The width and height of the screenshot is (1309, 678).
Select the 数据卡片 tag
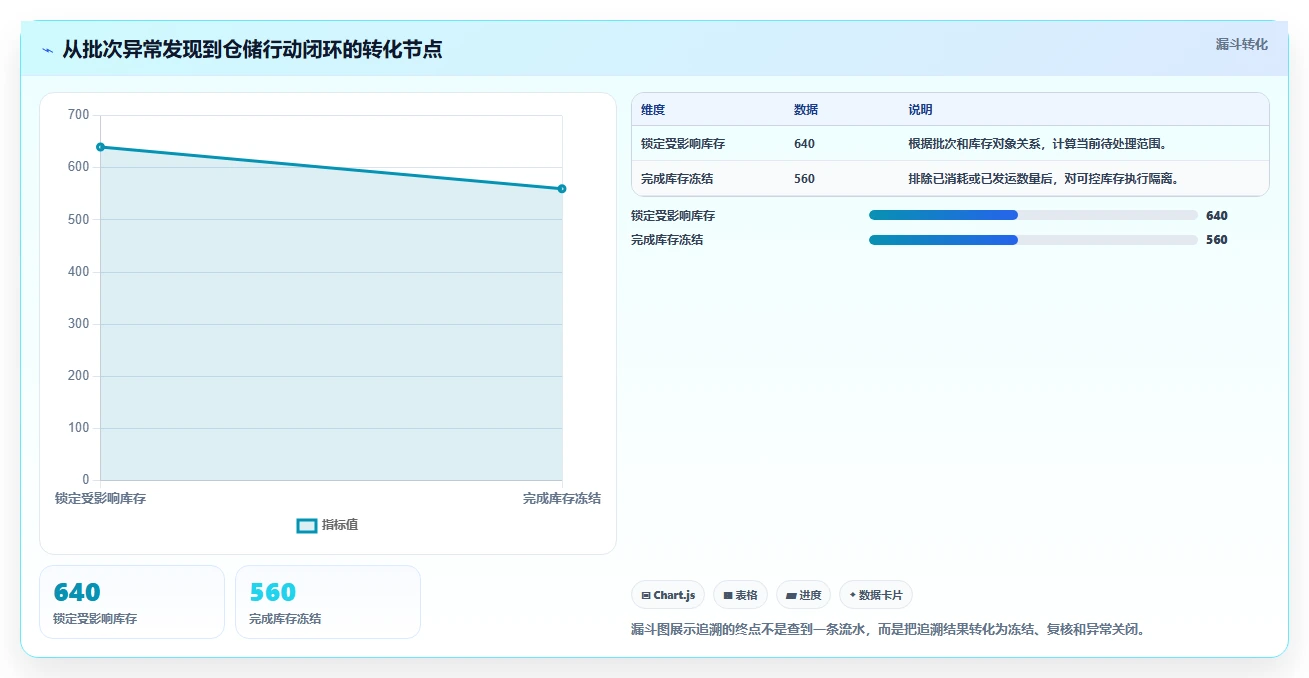(875, 595)
